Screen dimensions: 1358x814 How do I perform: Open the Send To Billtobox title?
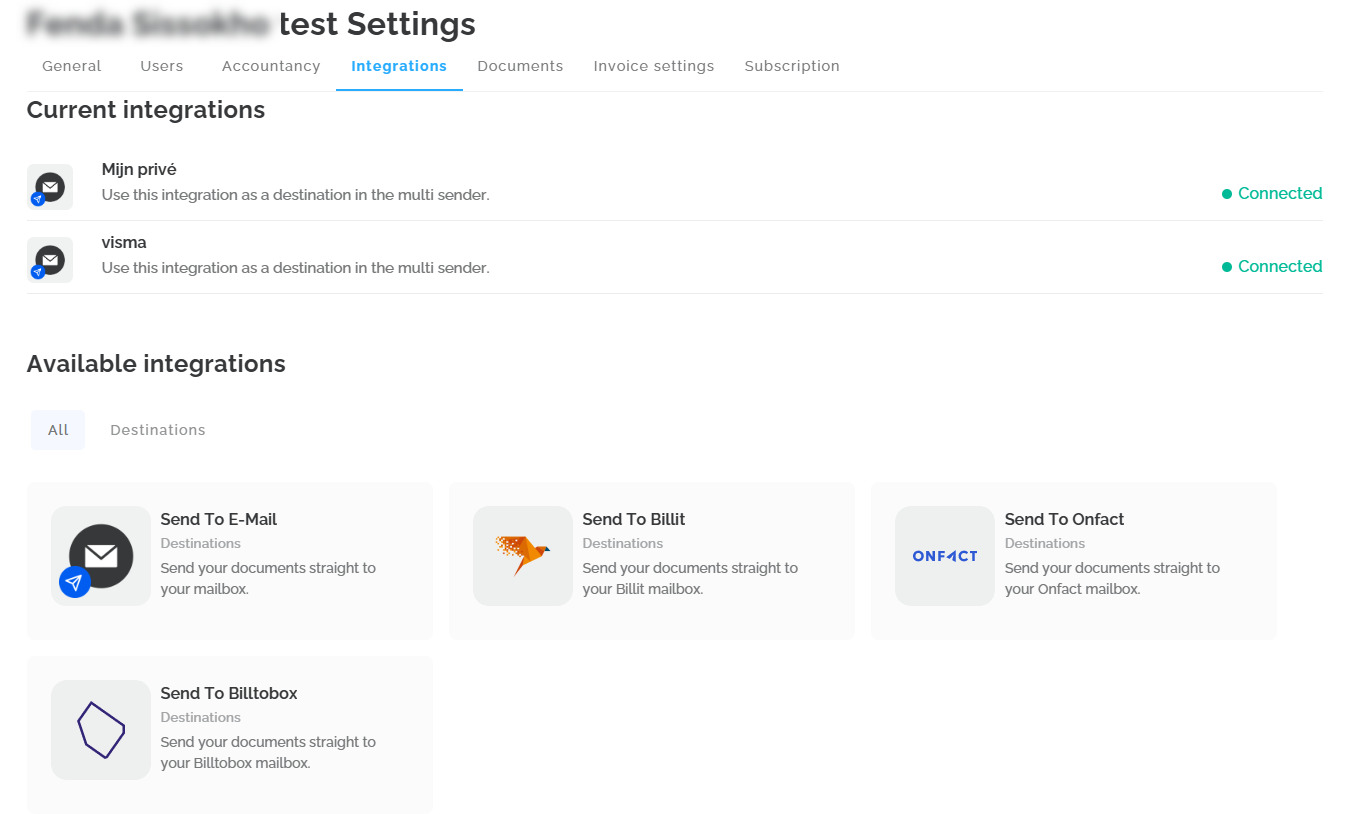229,694
